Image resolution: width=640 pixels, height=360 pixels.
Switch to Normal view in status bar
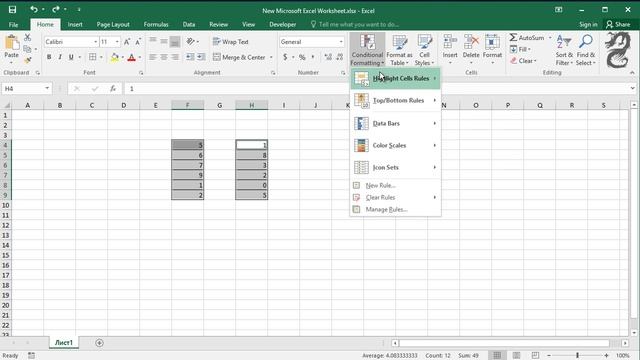(497, 356)
